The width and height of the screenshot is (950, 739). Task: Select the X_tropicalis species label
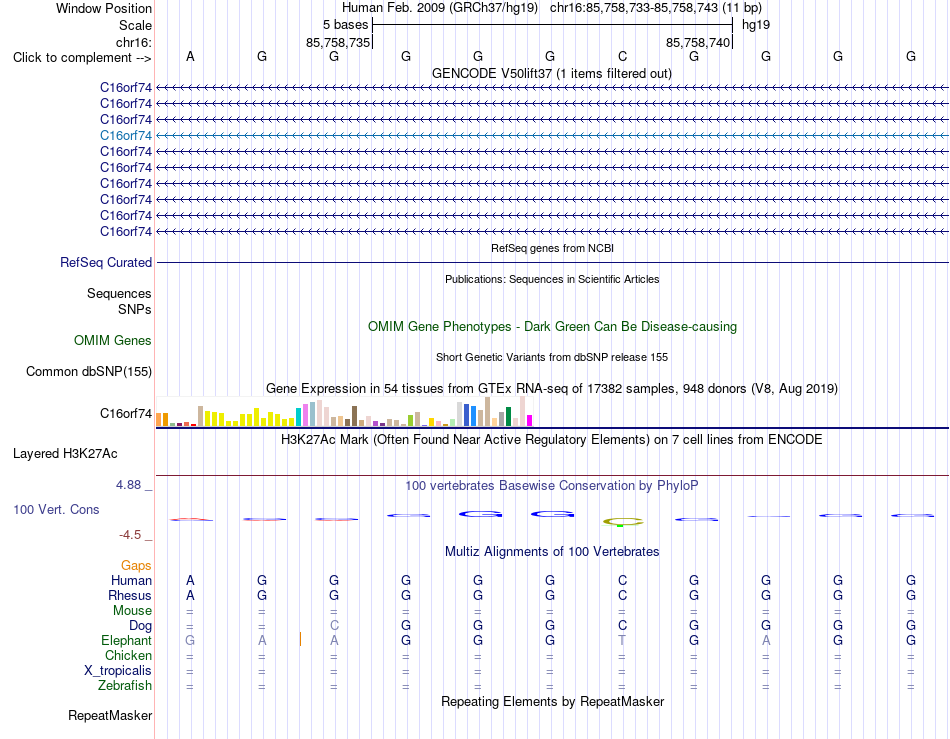118,671
